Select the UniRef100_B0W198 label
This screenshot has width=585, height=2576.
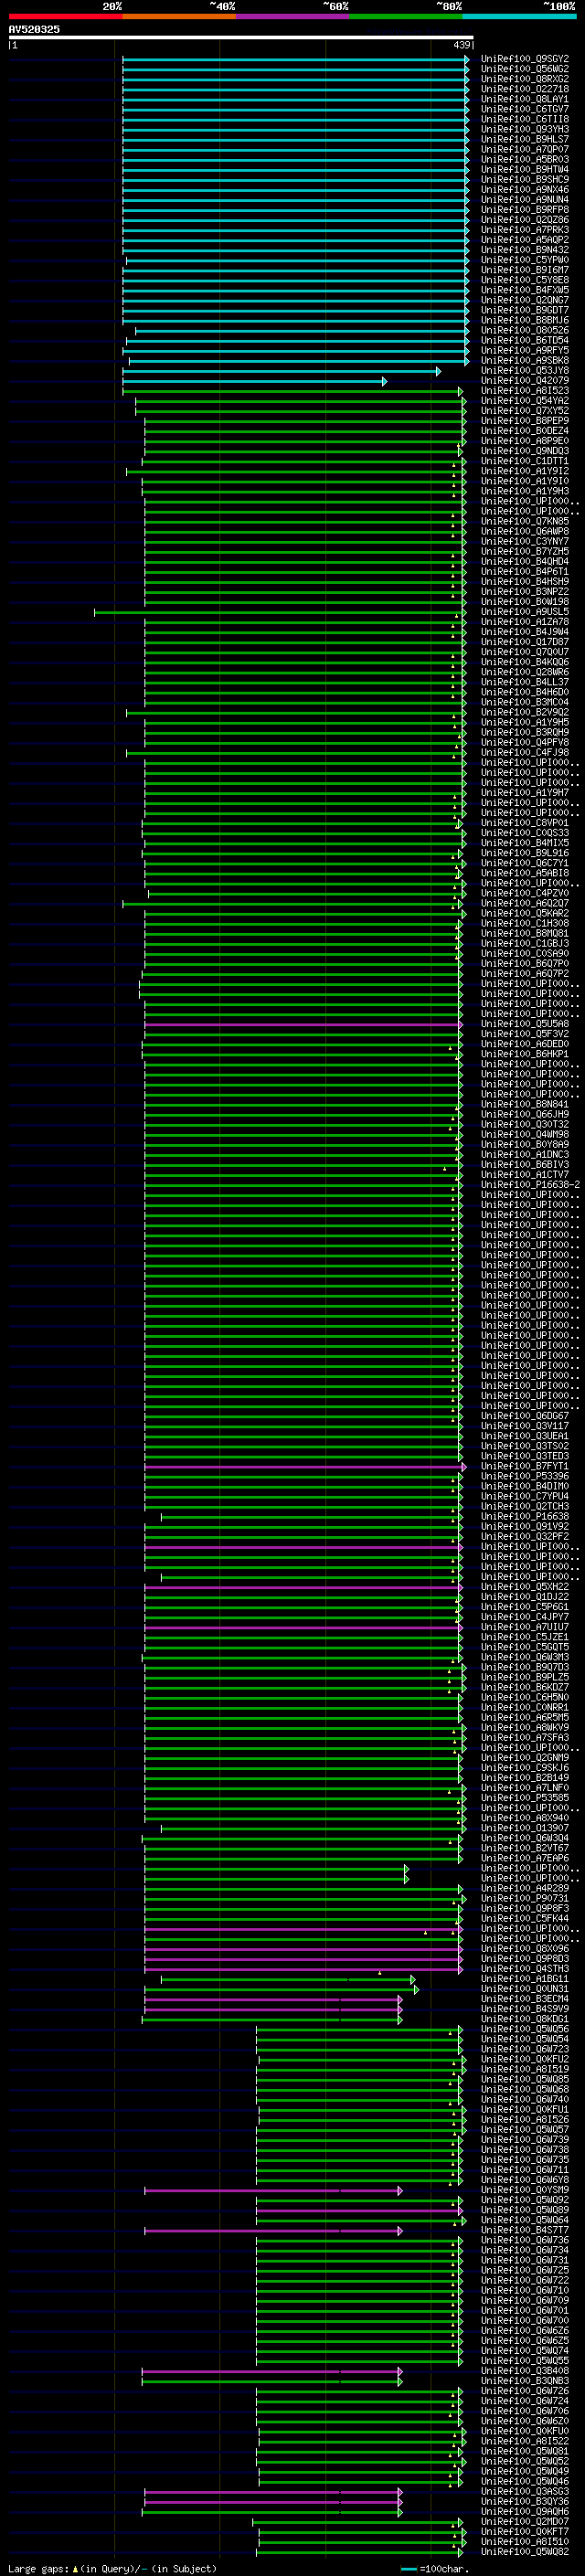coord(525,602)
